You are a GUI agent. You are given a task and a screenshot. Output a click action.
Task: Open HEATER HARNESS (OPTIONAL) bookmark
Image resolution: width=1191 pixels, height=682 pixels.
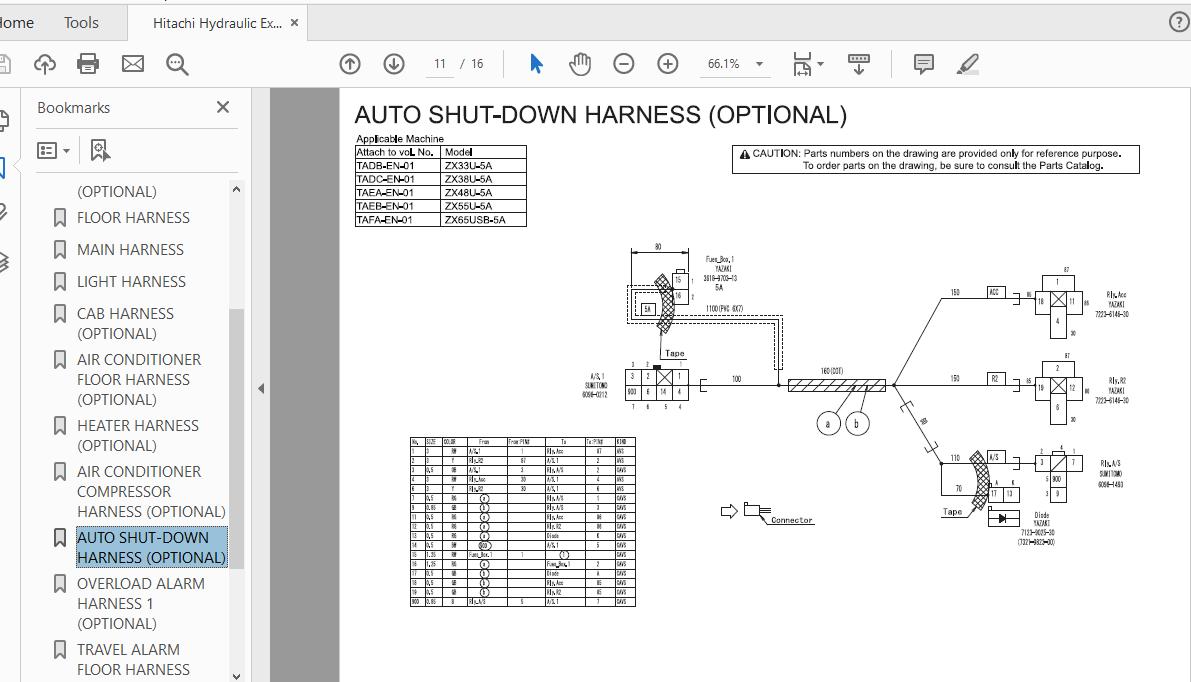137,436
